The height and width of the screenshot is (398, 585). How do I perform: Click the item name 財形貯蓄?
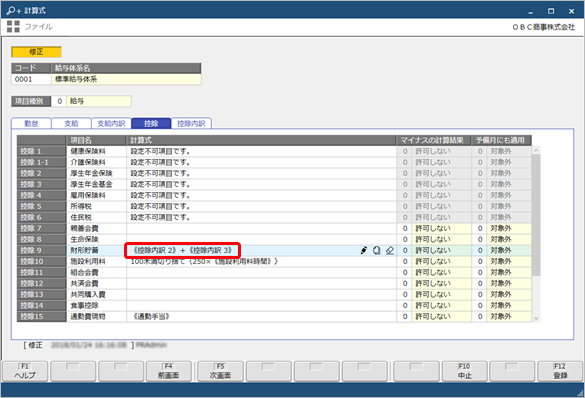pos(96,250)
